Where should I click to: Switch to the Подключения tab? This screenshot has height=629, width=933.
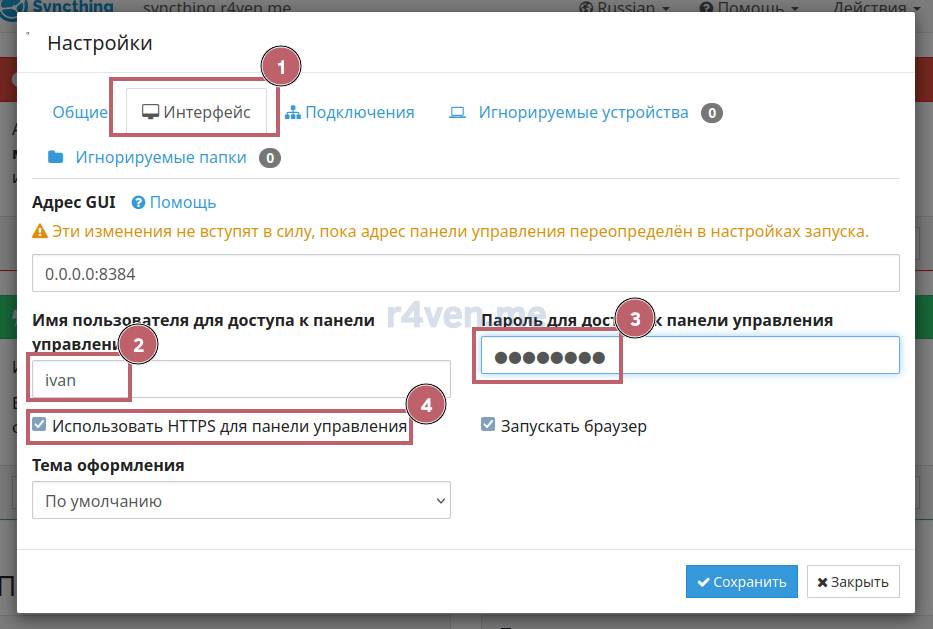(359, 112)
